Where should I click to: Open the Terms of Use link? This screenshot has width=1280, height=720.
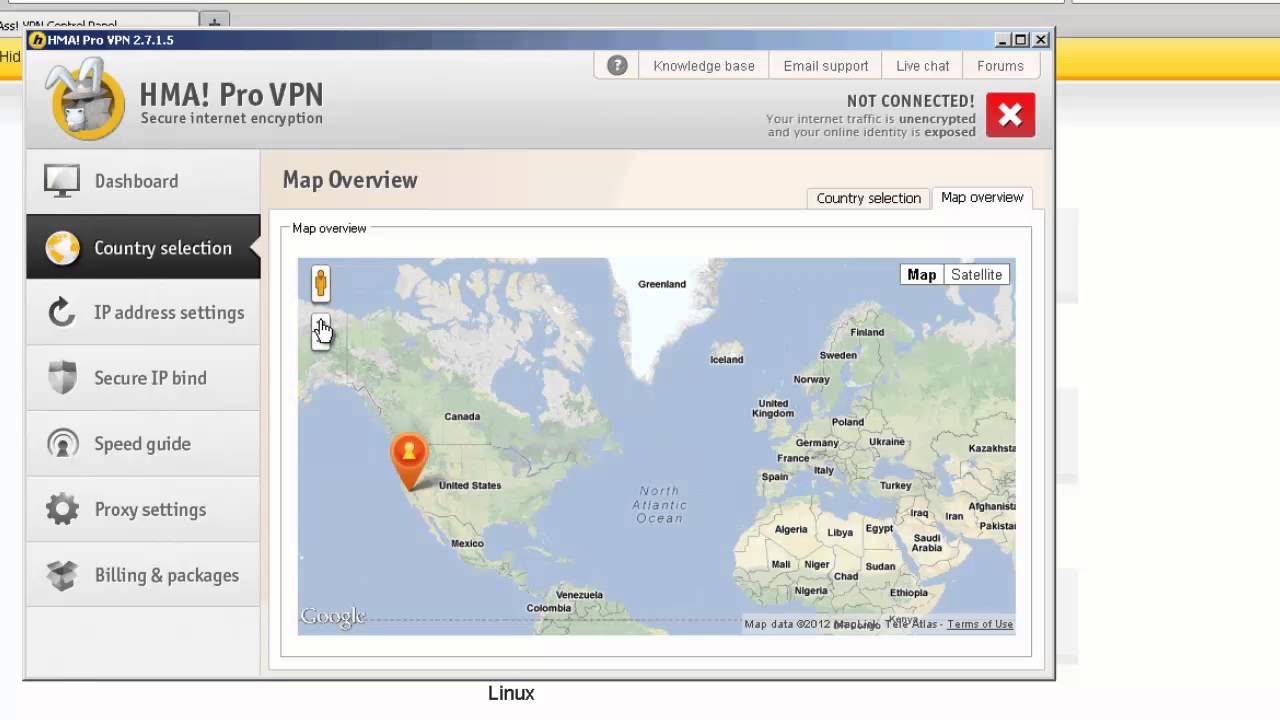980,624
